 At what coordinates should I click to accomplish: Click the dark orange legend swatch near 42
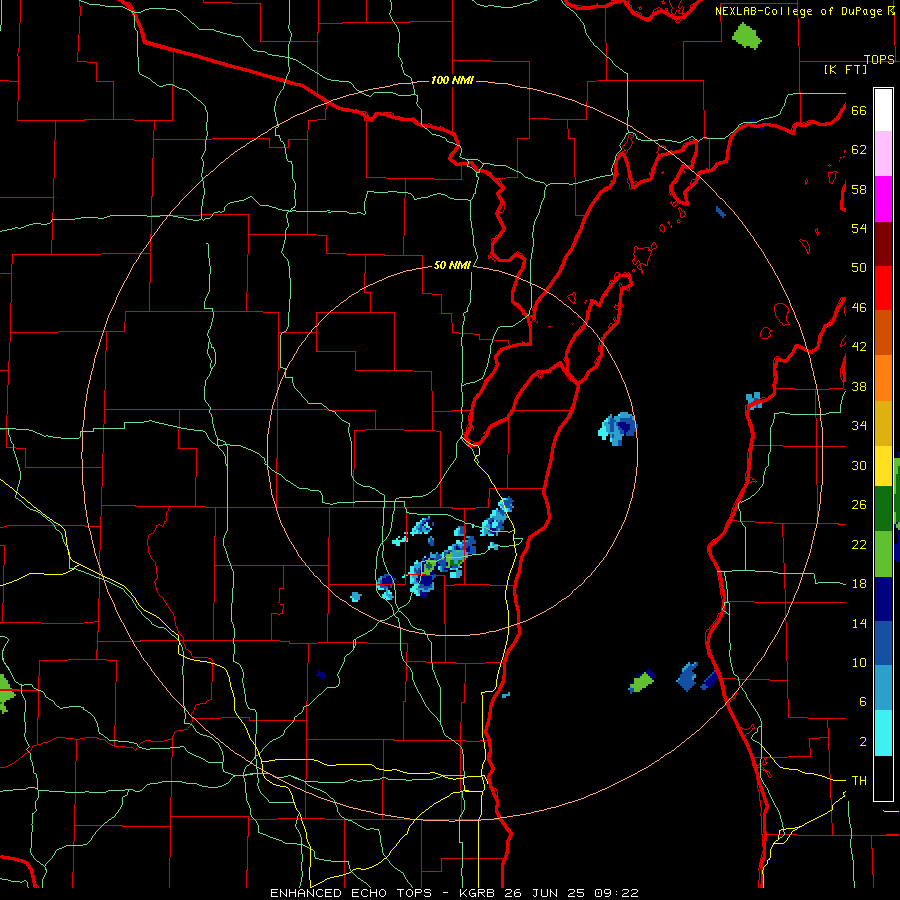883,333
